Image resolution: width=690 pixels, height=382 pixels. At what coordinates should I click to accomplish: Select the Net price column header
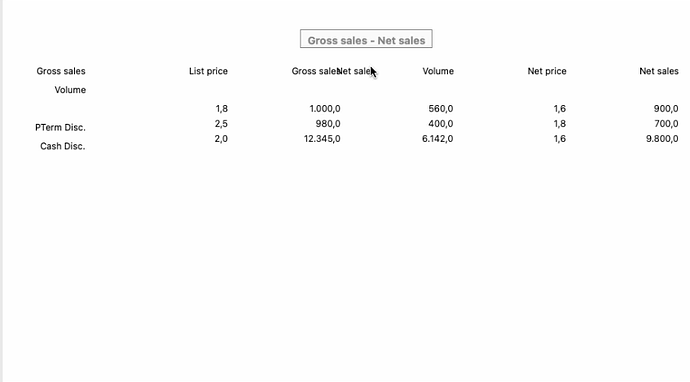click(547, 71)
